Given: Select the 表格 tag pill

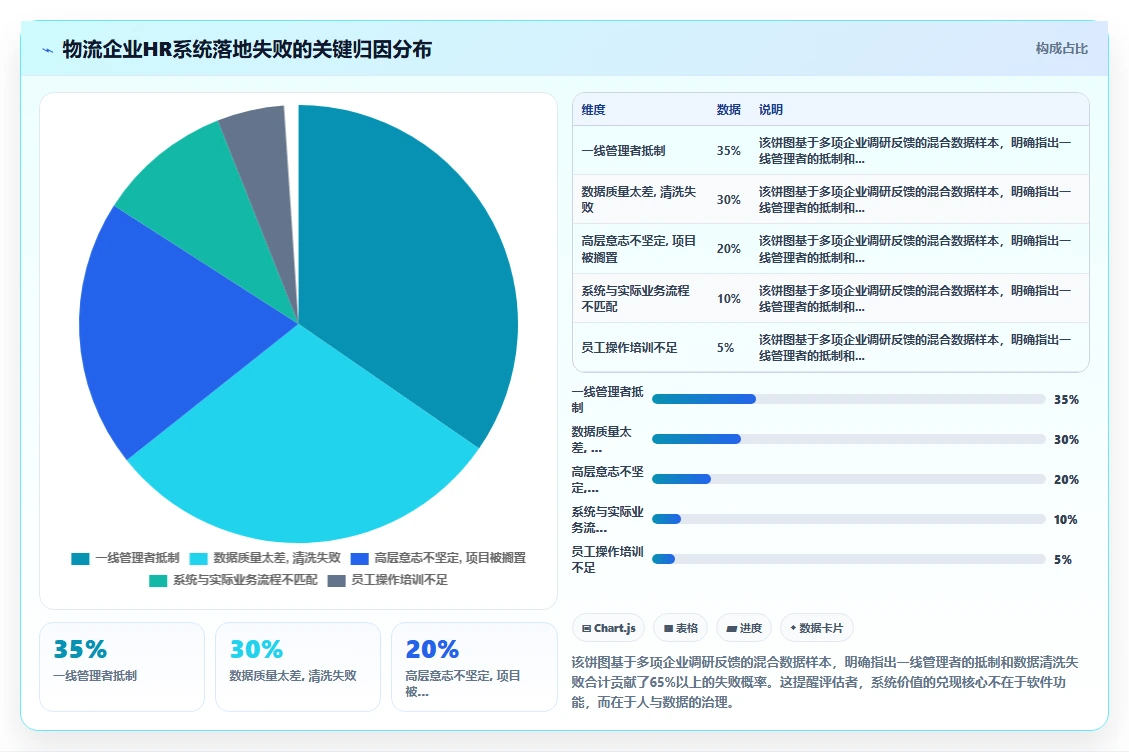Looking at the screenshot, I should [x=680, y=628].
